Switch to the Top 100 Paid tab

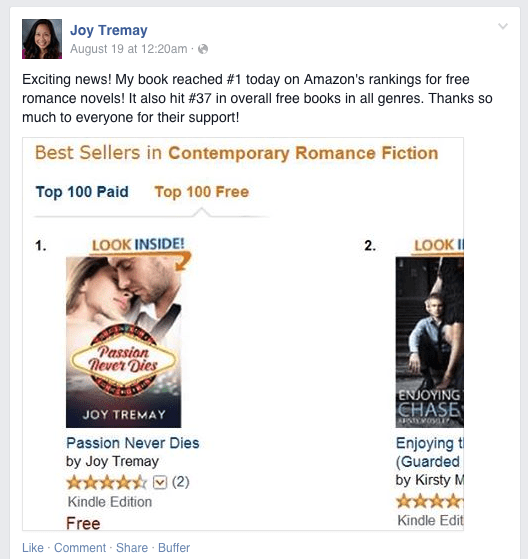82,192
